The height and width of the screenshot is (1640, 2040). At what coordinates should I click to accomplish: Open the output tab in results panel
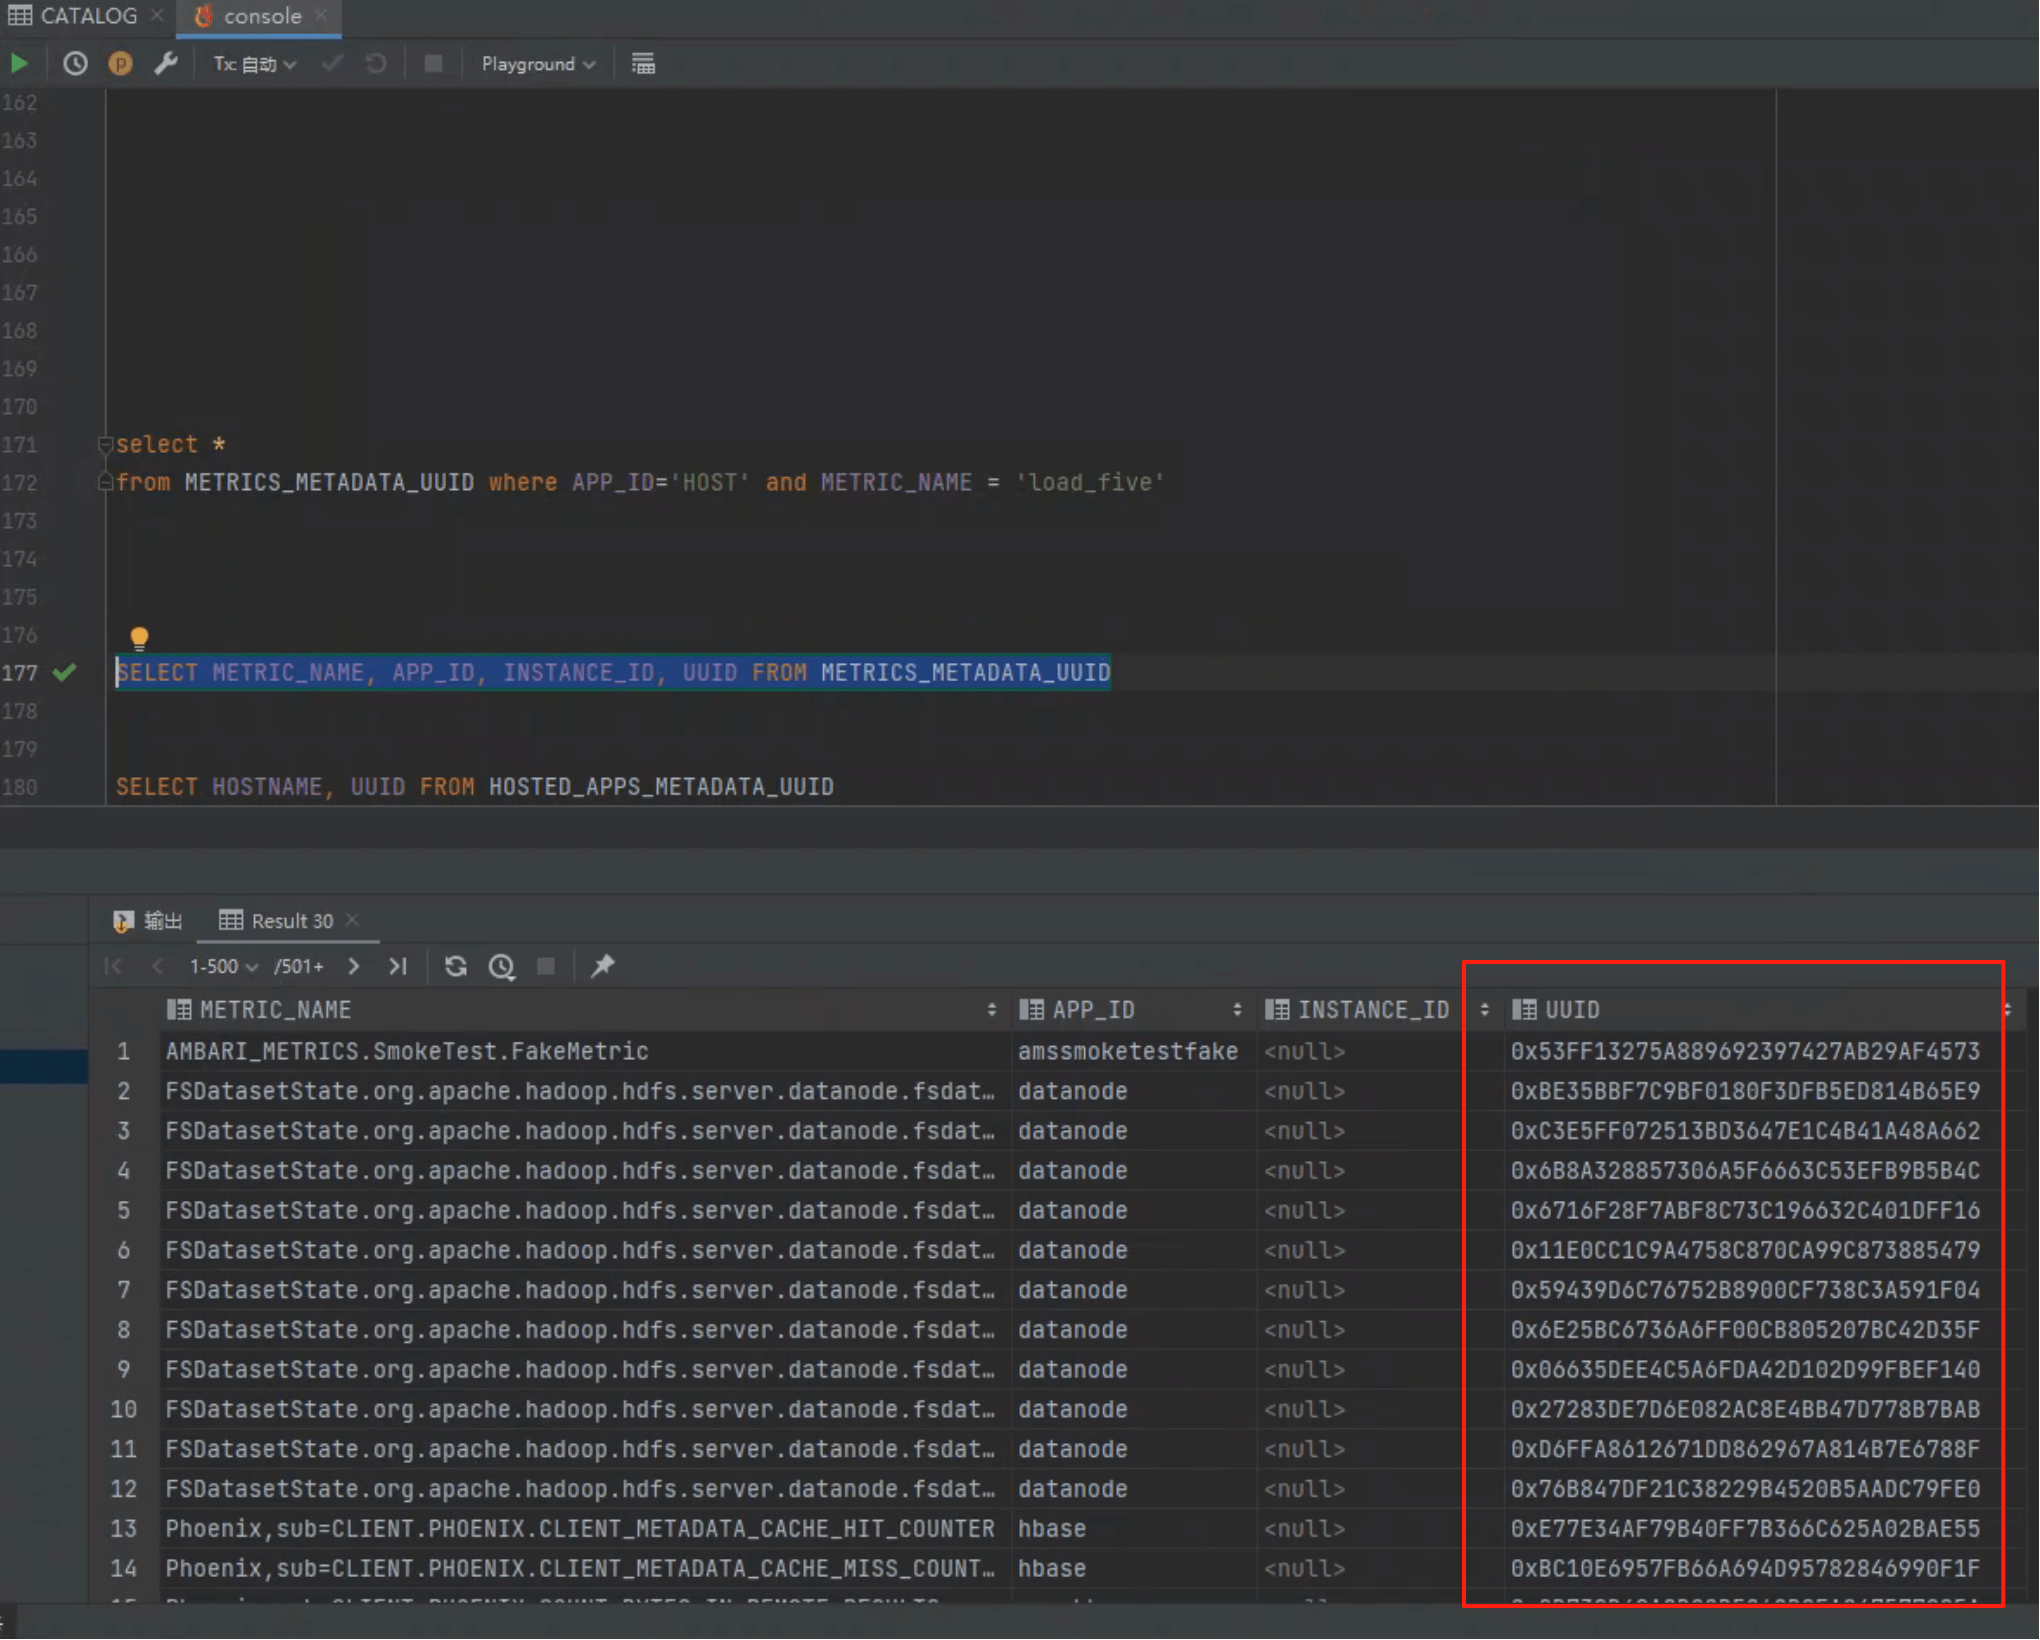point(148,921)
